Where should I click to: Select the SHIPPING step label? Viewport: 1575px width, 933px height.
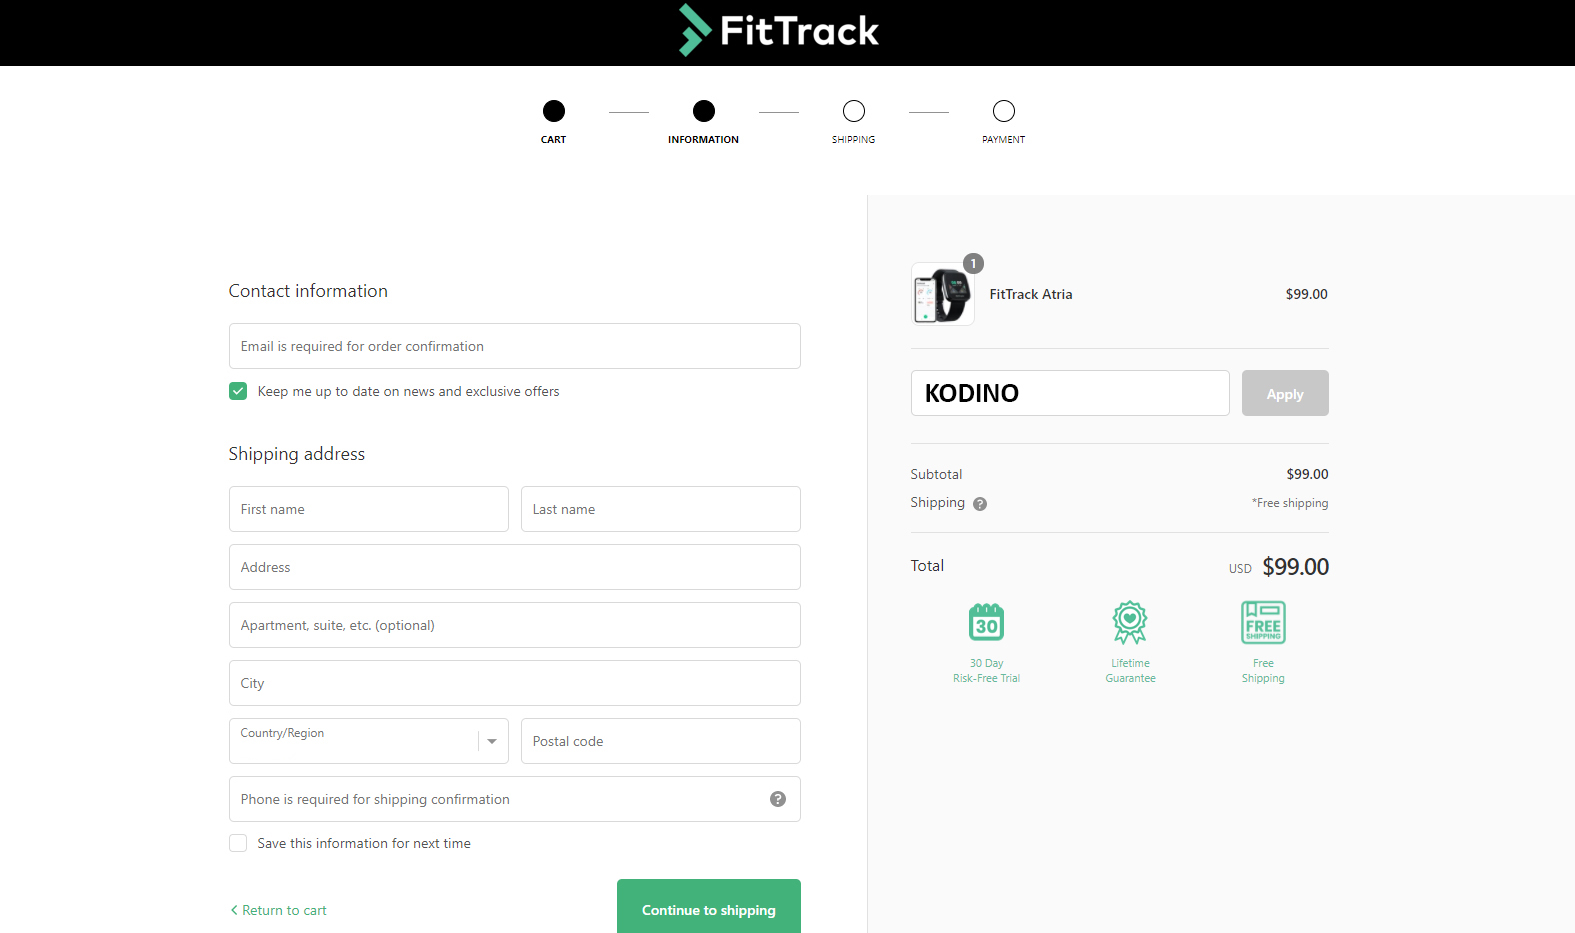pyautogui.click(x=854, y=140)
